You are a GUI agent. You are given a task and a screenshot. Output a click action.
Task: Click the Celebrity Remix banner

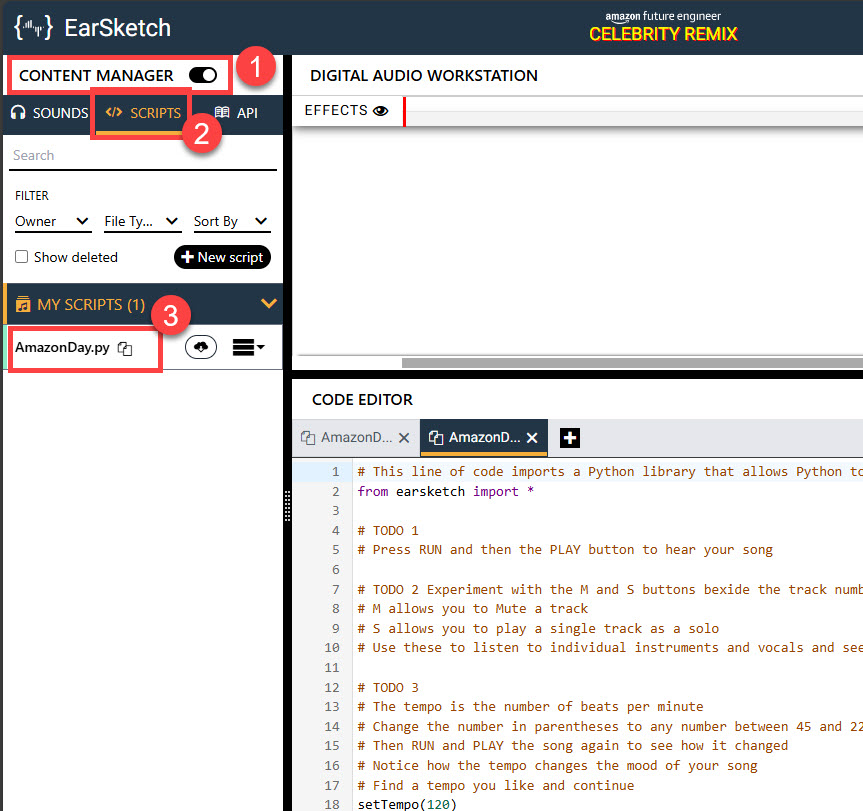click(663, 26)
